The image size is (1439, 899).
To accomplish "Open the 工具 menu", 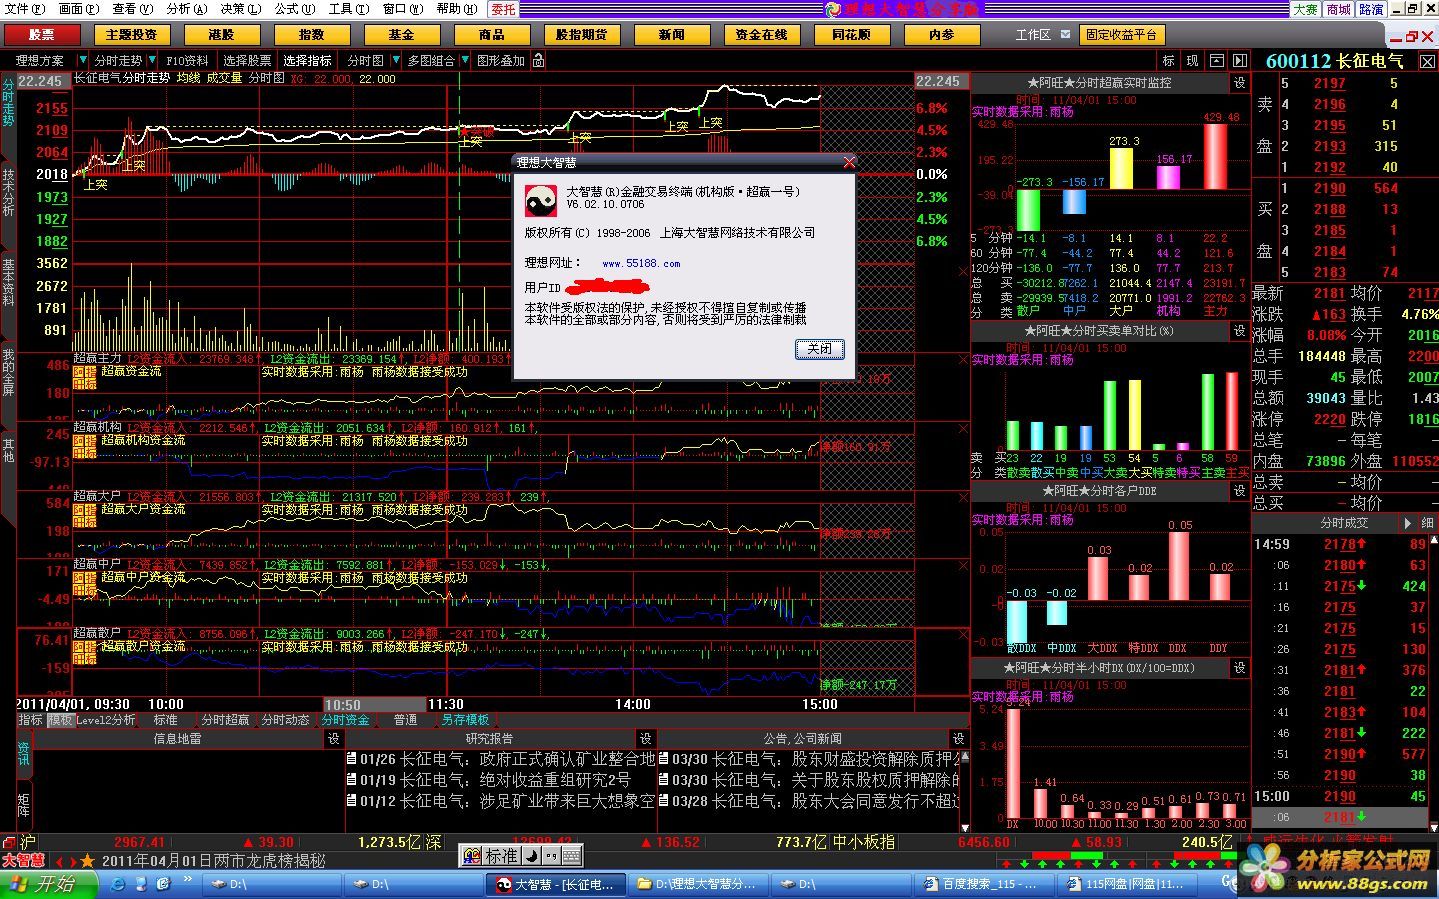I will click(348, 9).
